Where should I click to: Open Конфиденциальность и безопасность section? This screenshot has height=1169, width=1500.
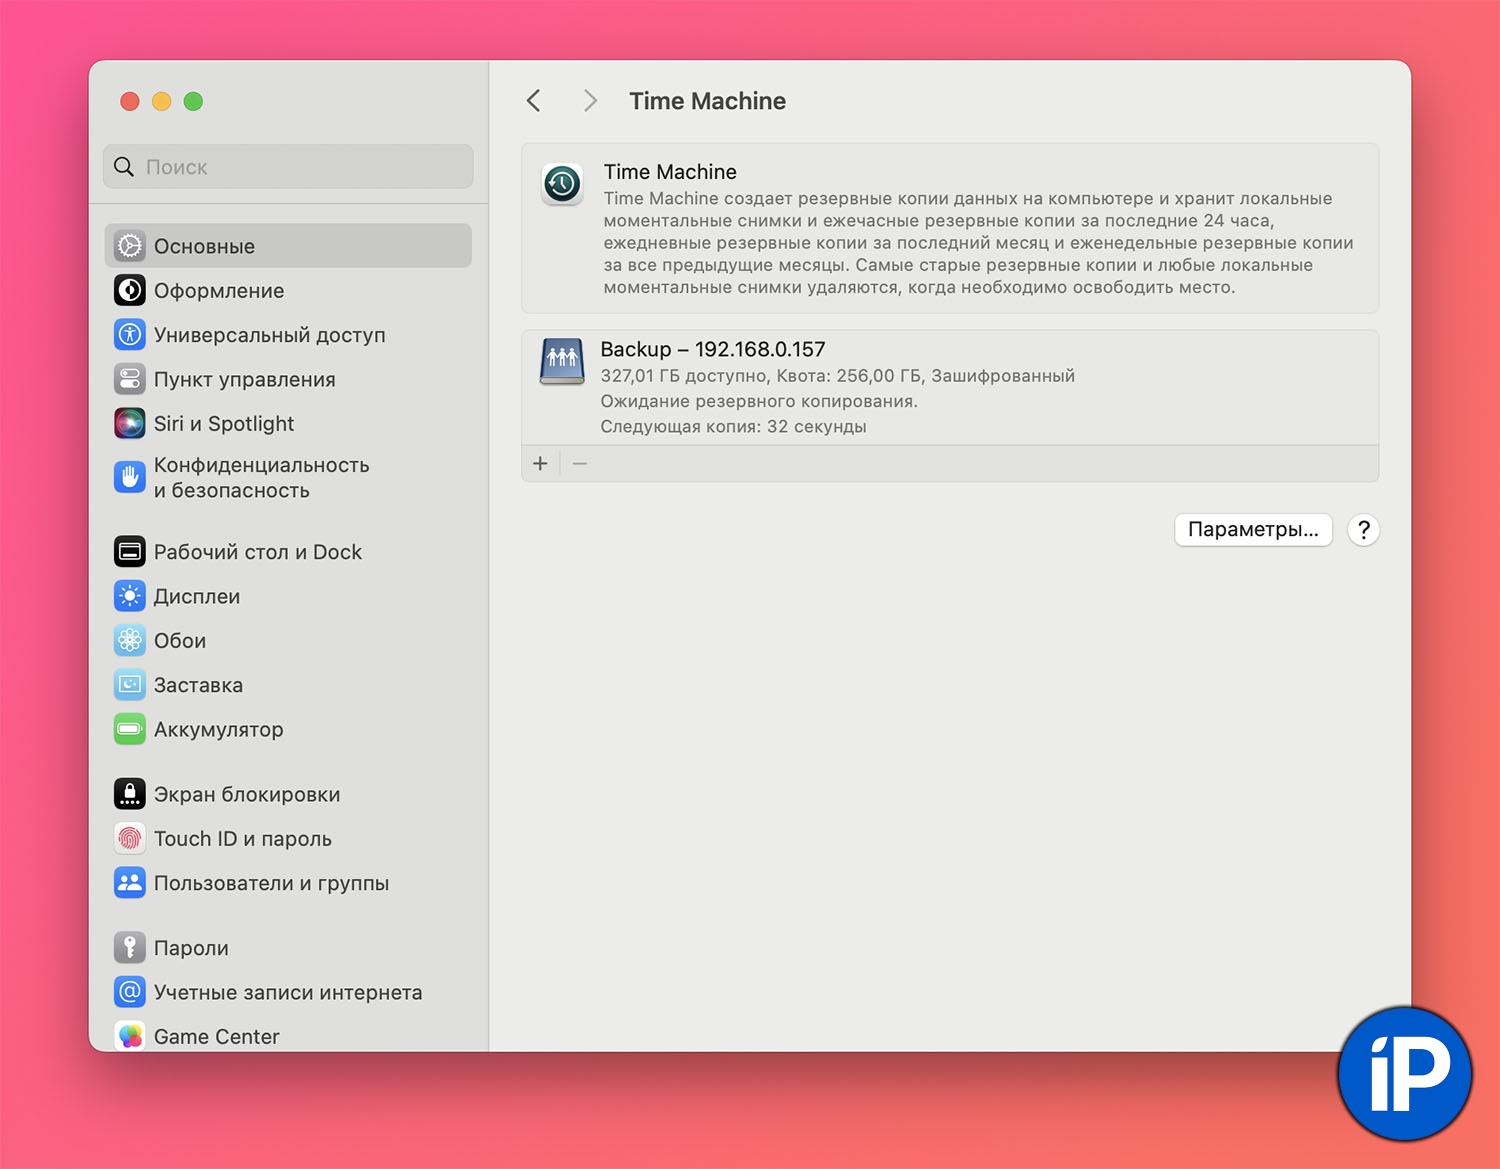click(x=288, y=478)
